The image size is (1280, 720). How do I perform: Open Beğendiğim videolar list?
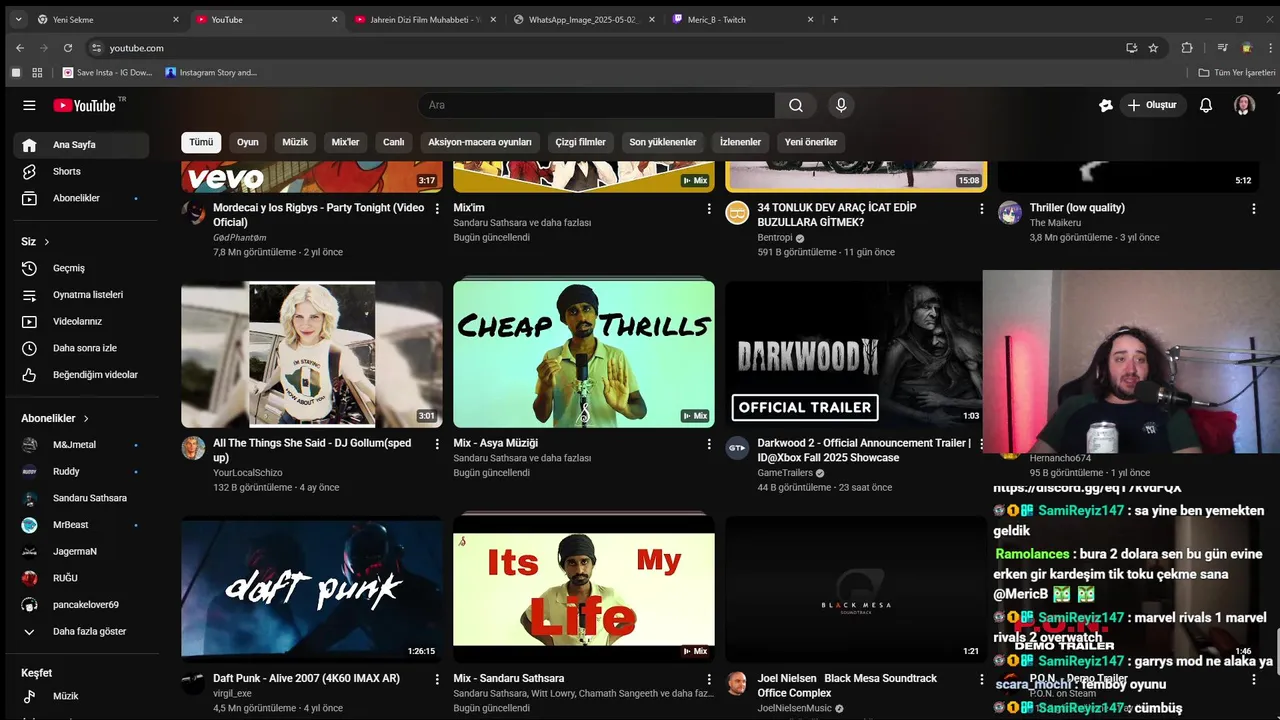click(x=81, y=375)
